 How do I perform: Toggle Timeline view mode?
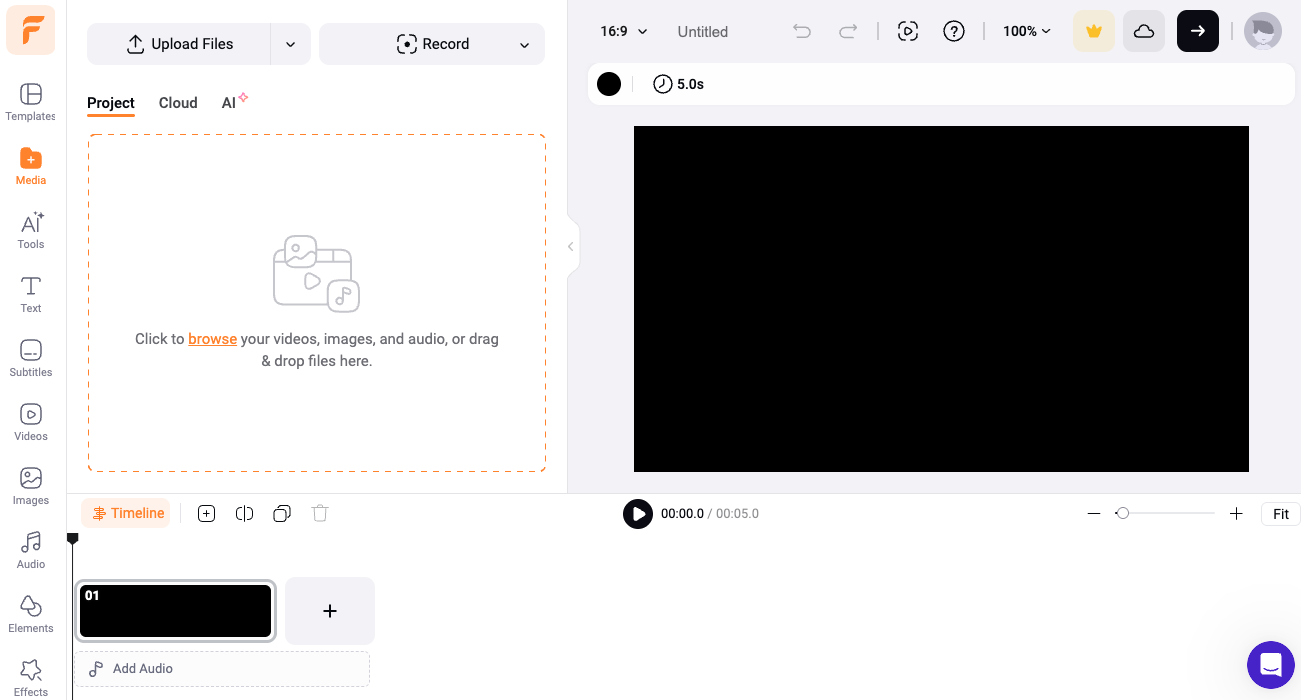click(125, 513)
